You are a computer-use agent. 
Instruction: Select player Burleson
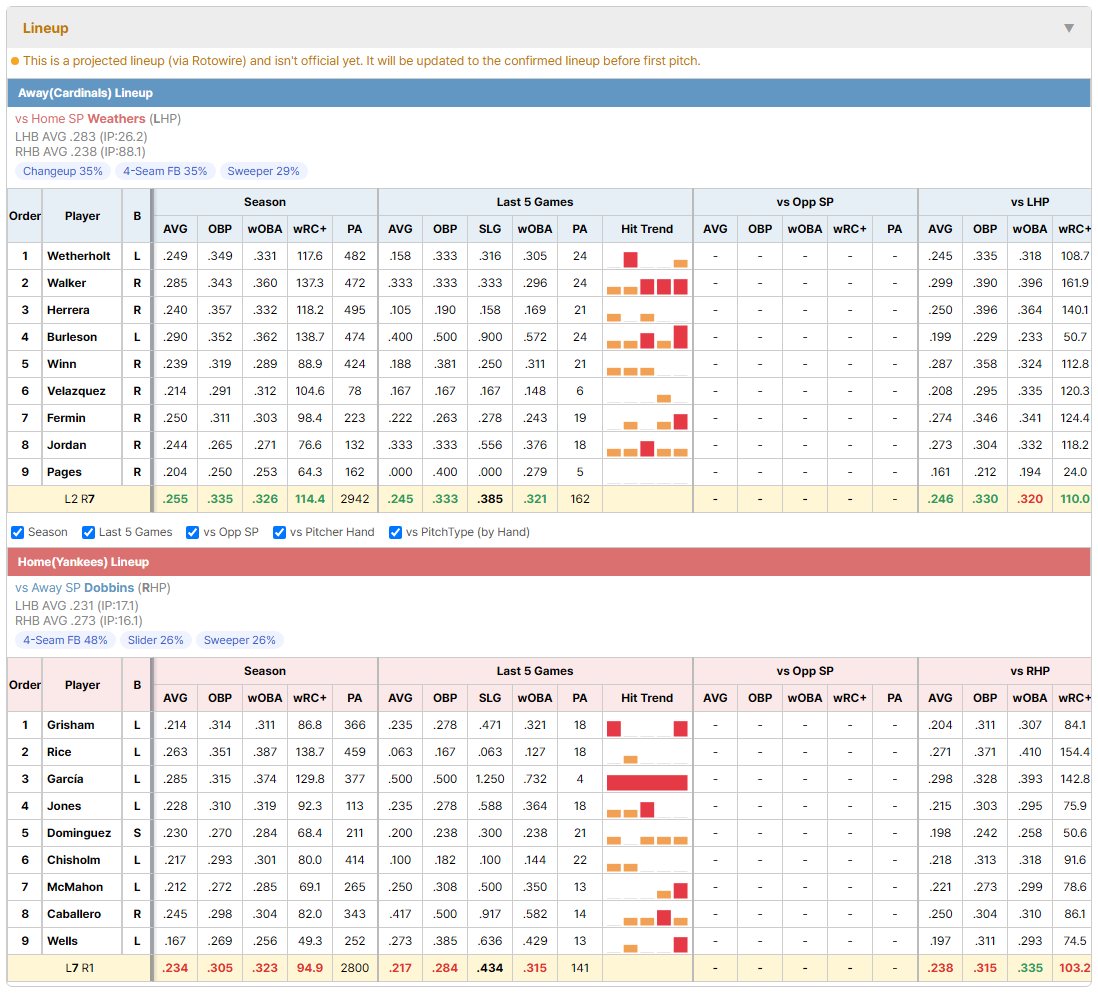[71, 338]
